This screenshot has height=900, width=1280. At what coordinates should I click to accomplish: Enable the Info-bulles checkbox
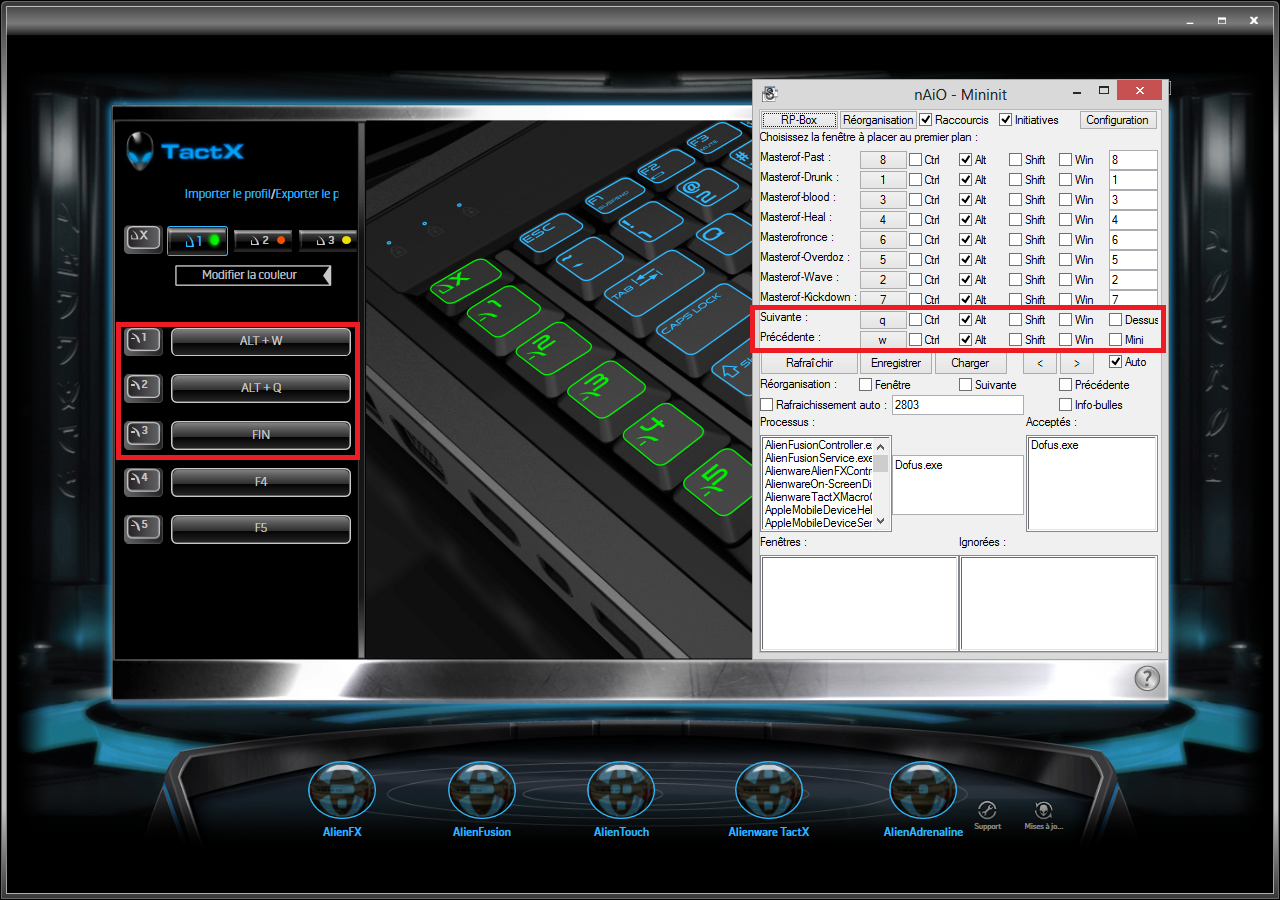coord(1065,405)
